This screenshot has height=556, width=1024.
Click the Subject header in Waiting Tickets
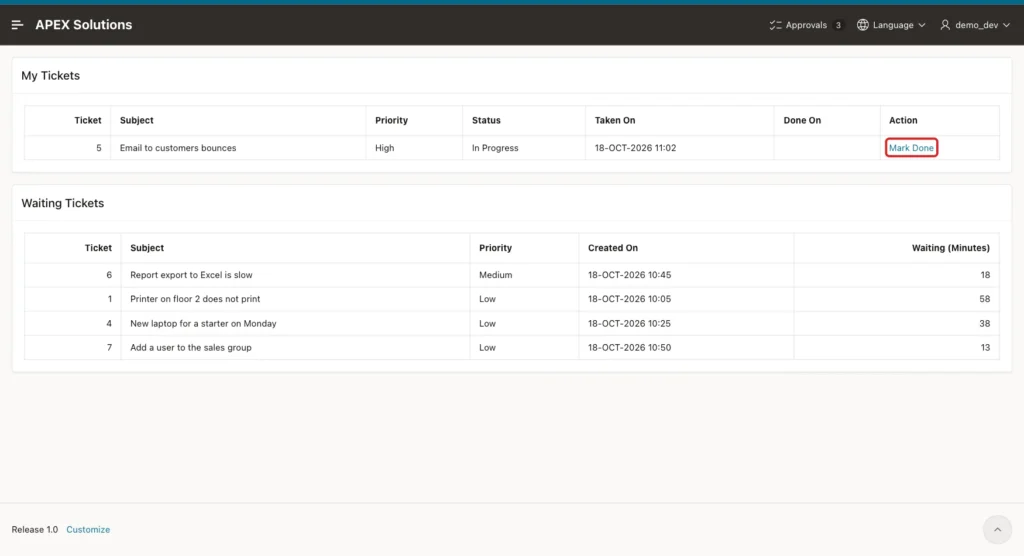(x=147, y=248)
